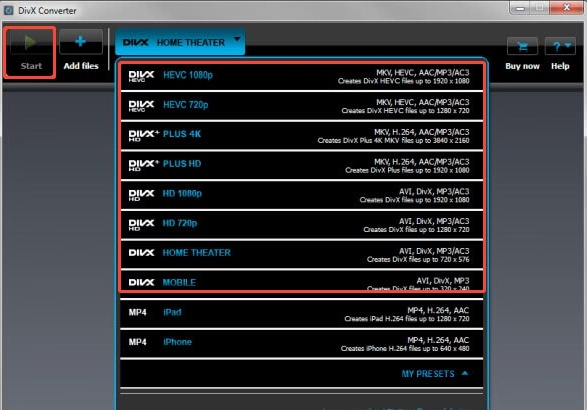This screenshot has height=410, width=587.
Task: Click MP4 label beside iPhone
Action: pyautogui.click(x=137, y=342)
